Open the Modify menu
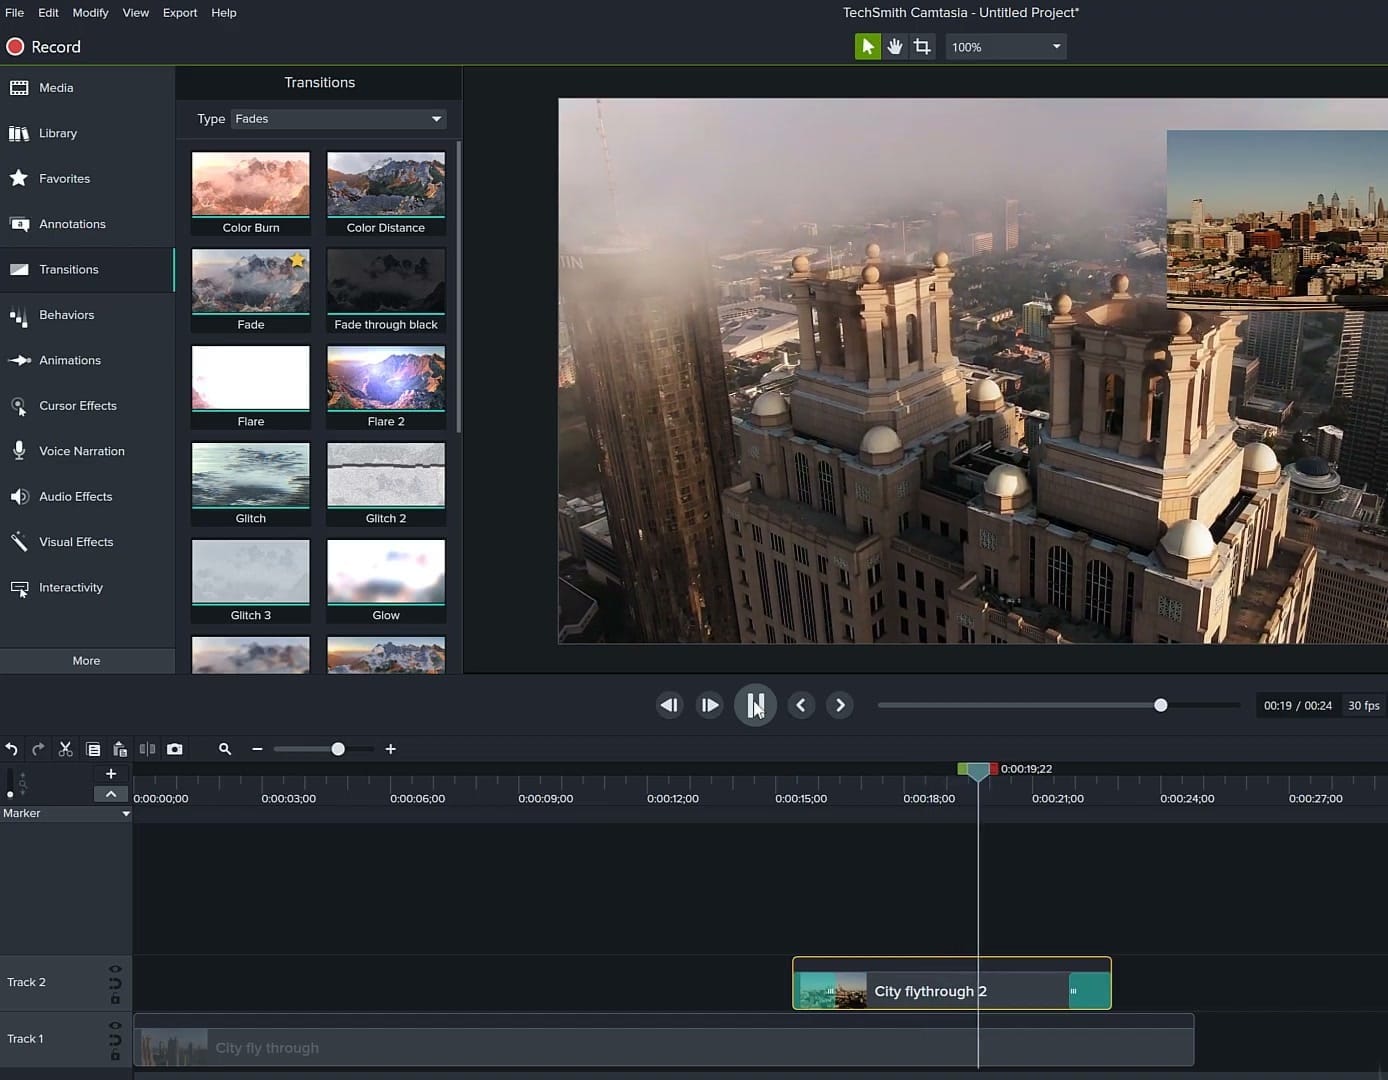 click(90, 12)
